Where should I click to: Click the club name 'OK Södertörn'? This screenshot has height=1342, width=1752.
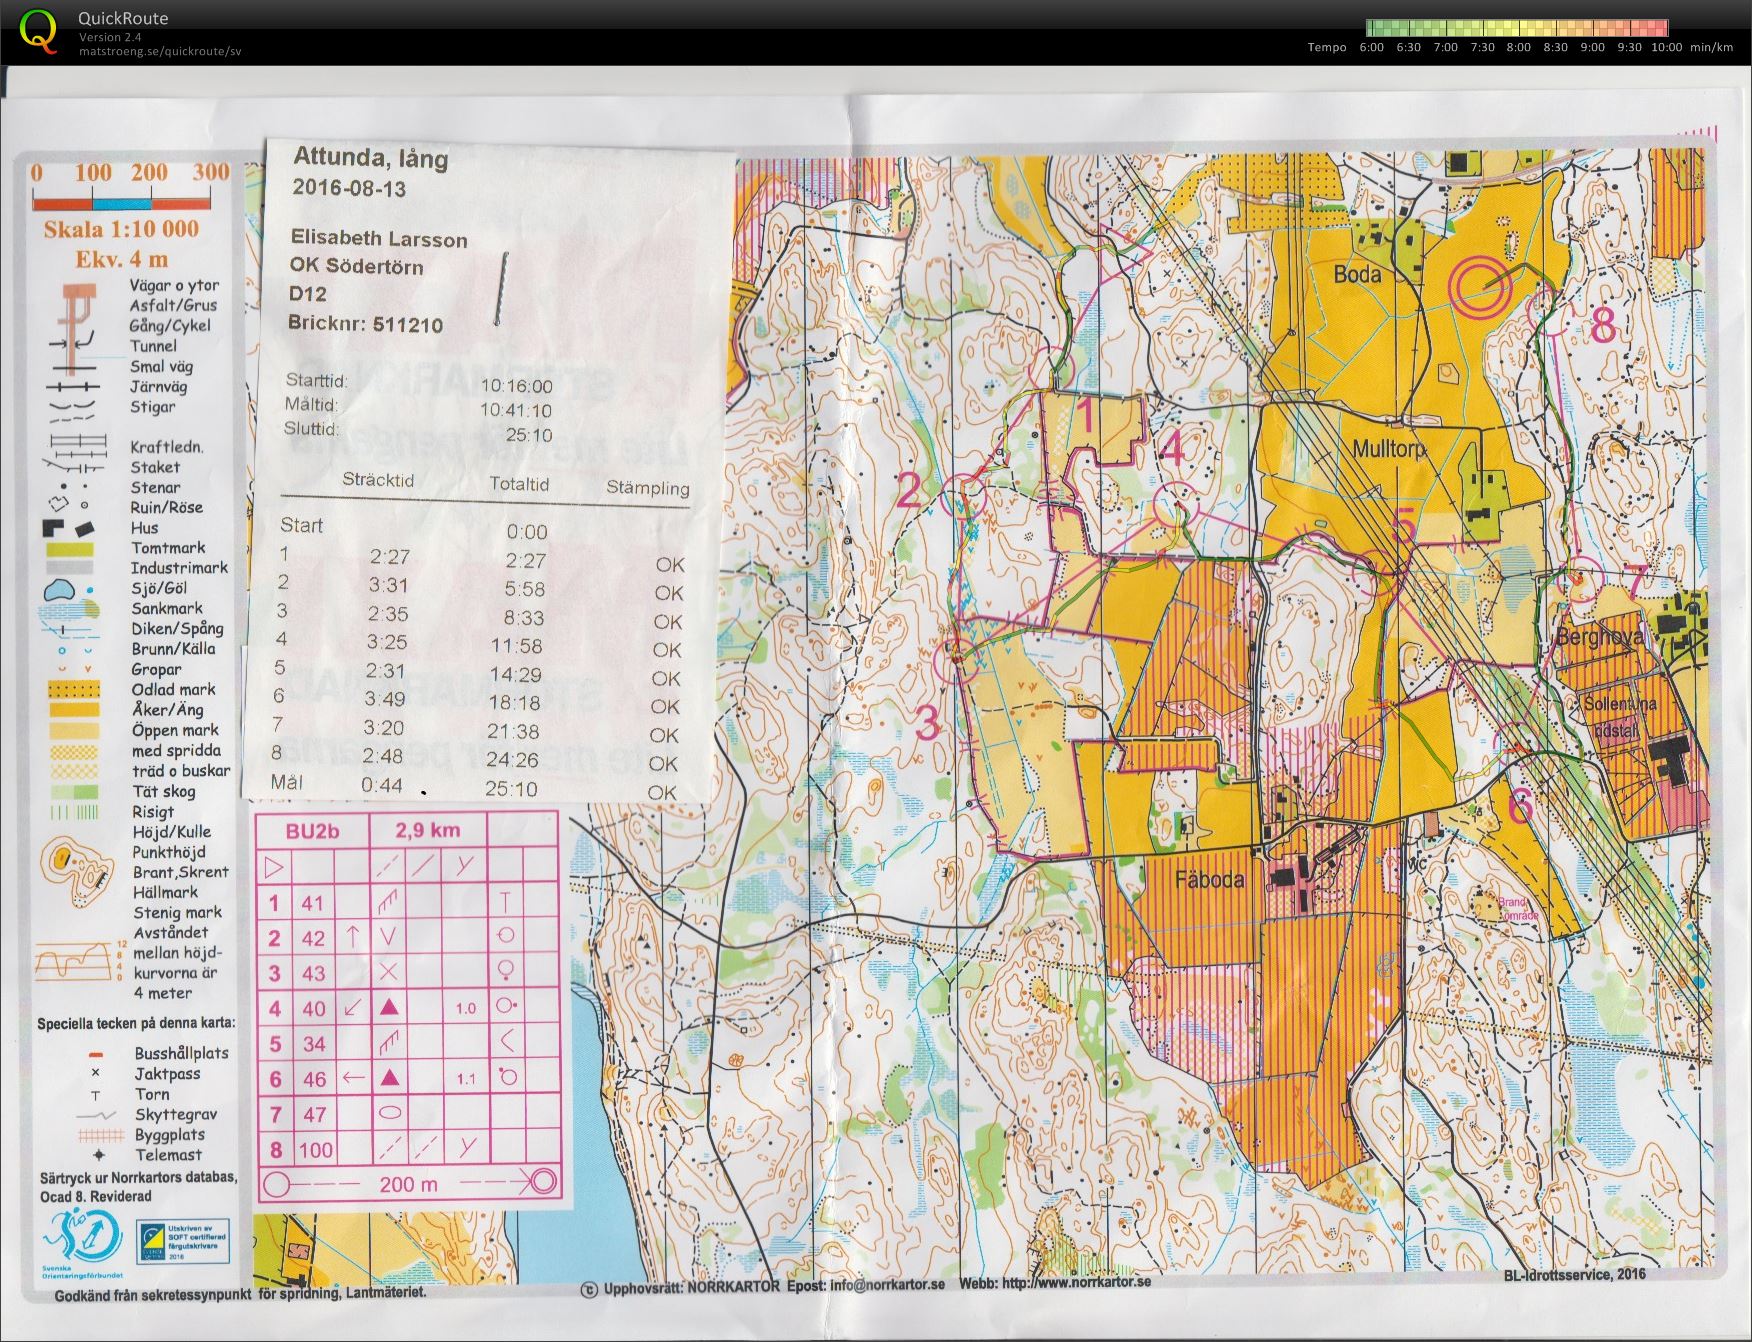pos(356,266)
